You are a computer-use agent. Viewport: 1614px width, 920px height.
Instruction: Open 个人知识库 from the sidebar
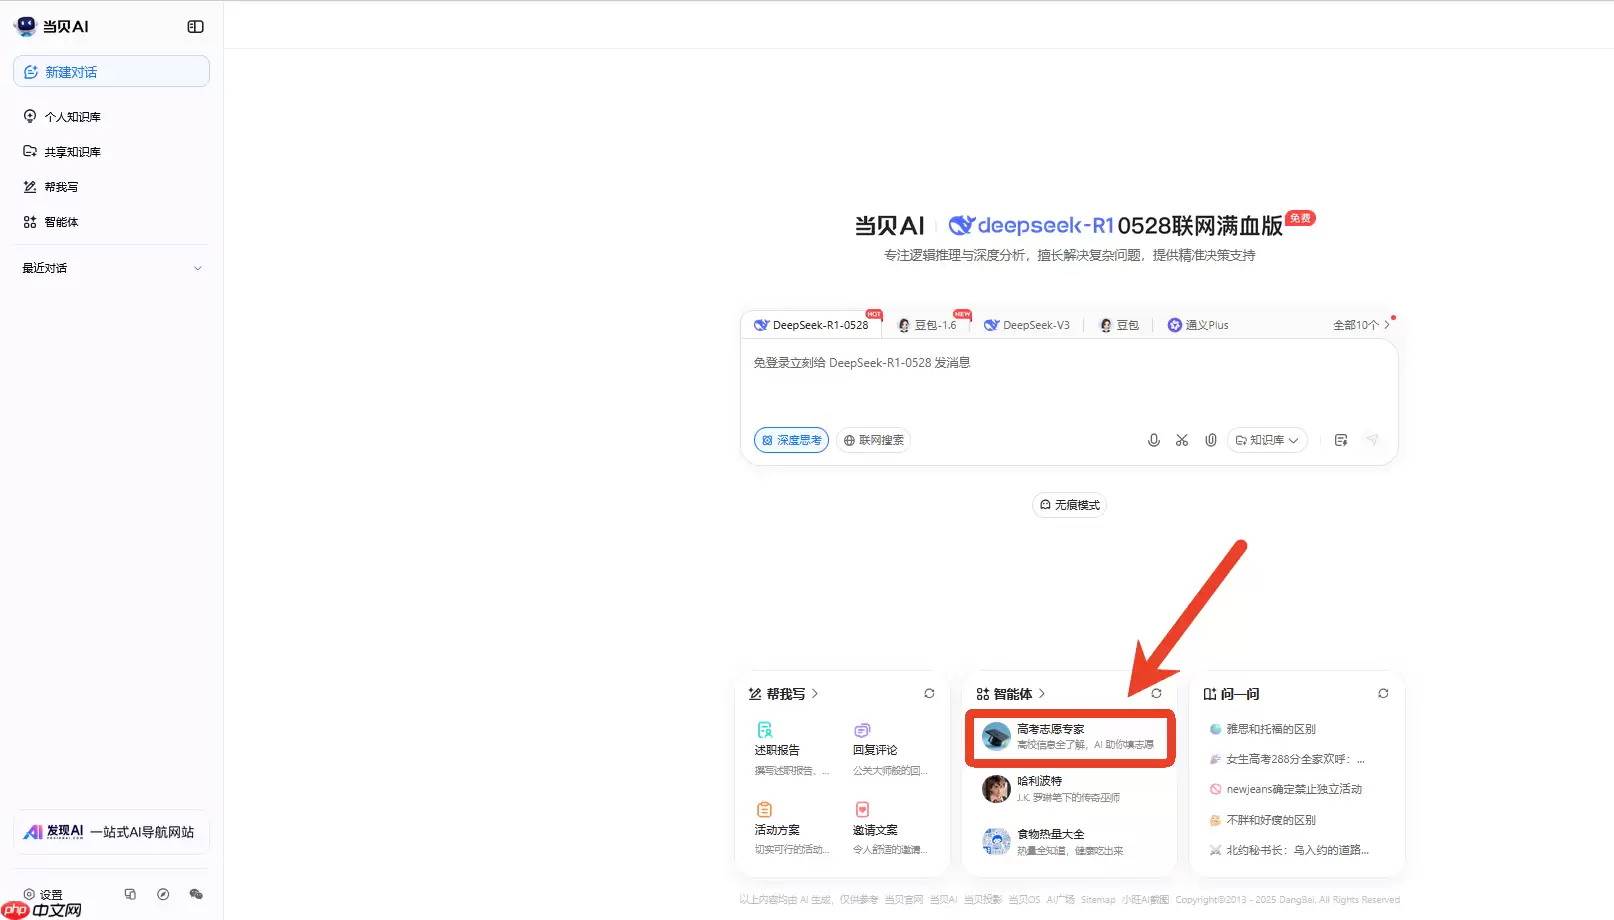[x=71, y=116]
